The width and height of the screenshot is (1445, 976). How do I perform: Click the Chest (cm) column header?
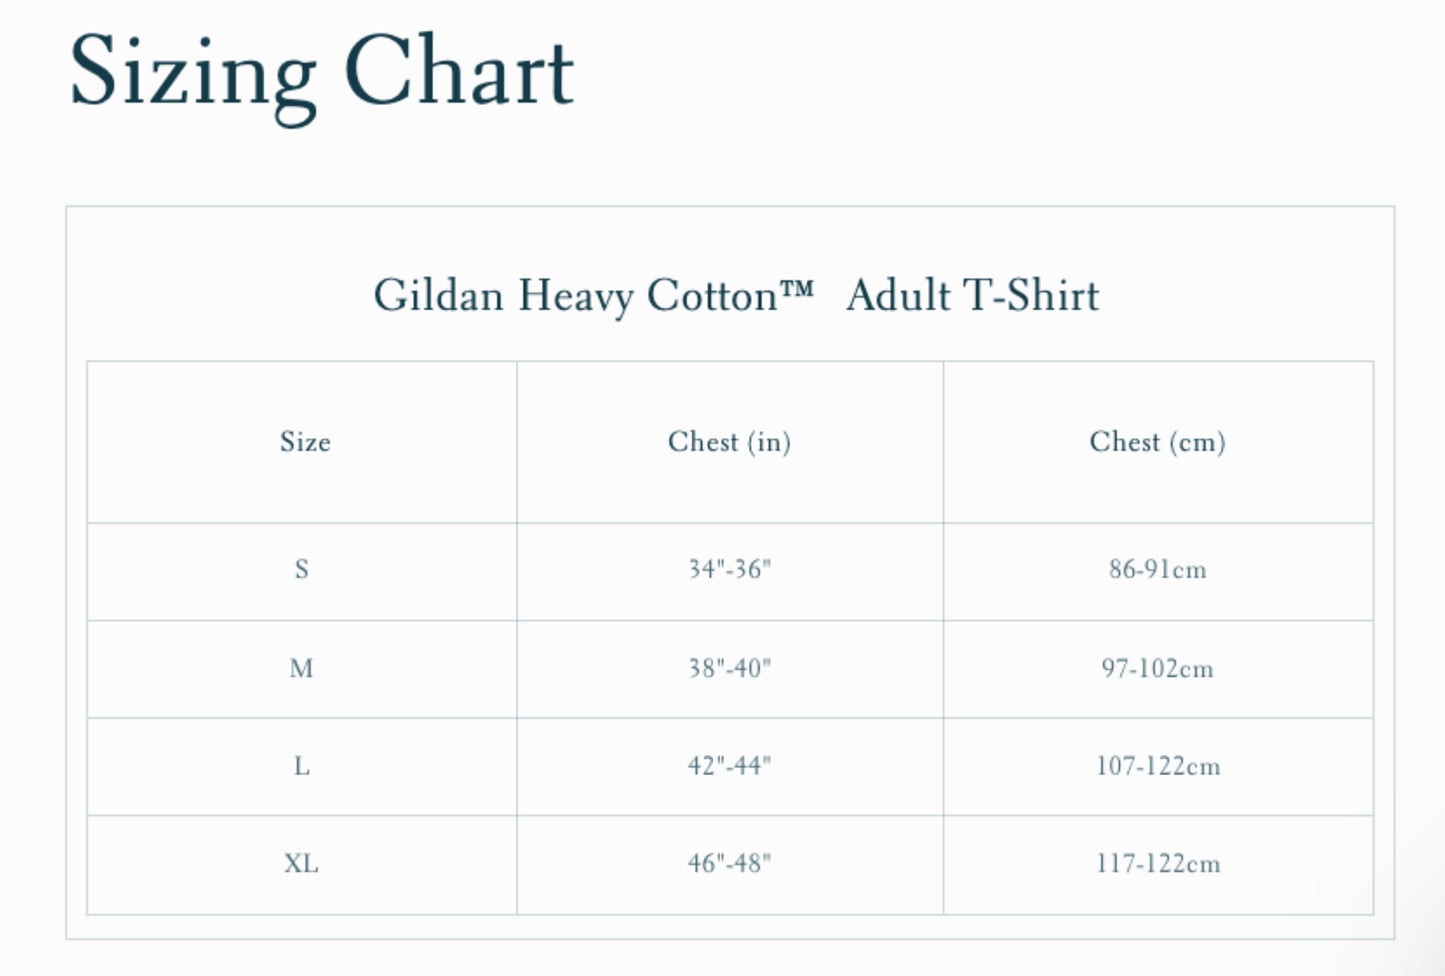point(1157,442)
